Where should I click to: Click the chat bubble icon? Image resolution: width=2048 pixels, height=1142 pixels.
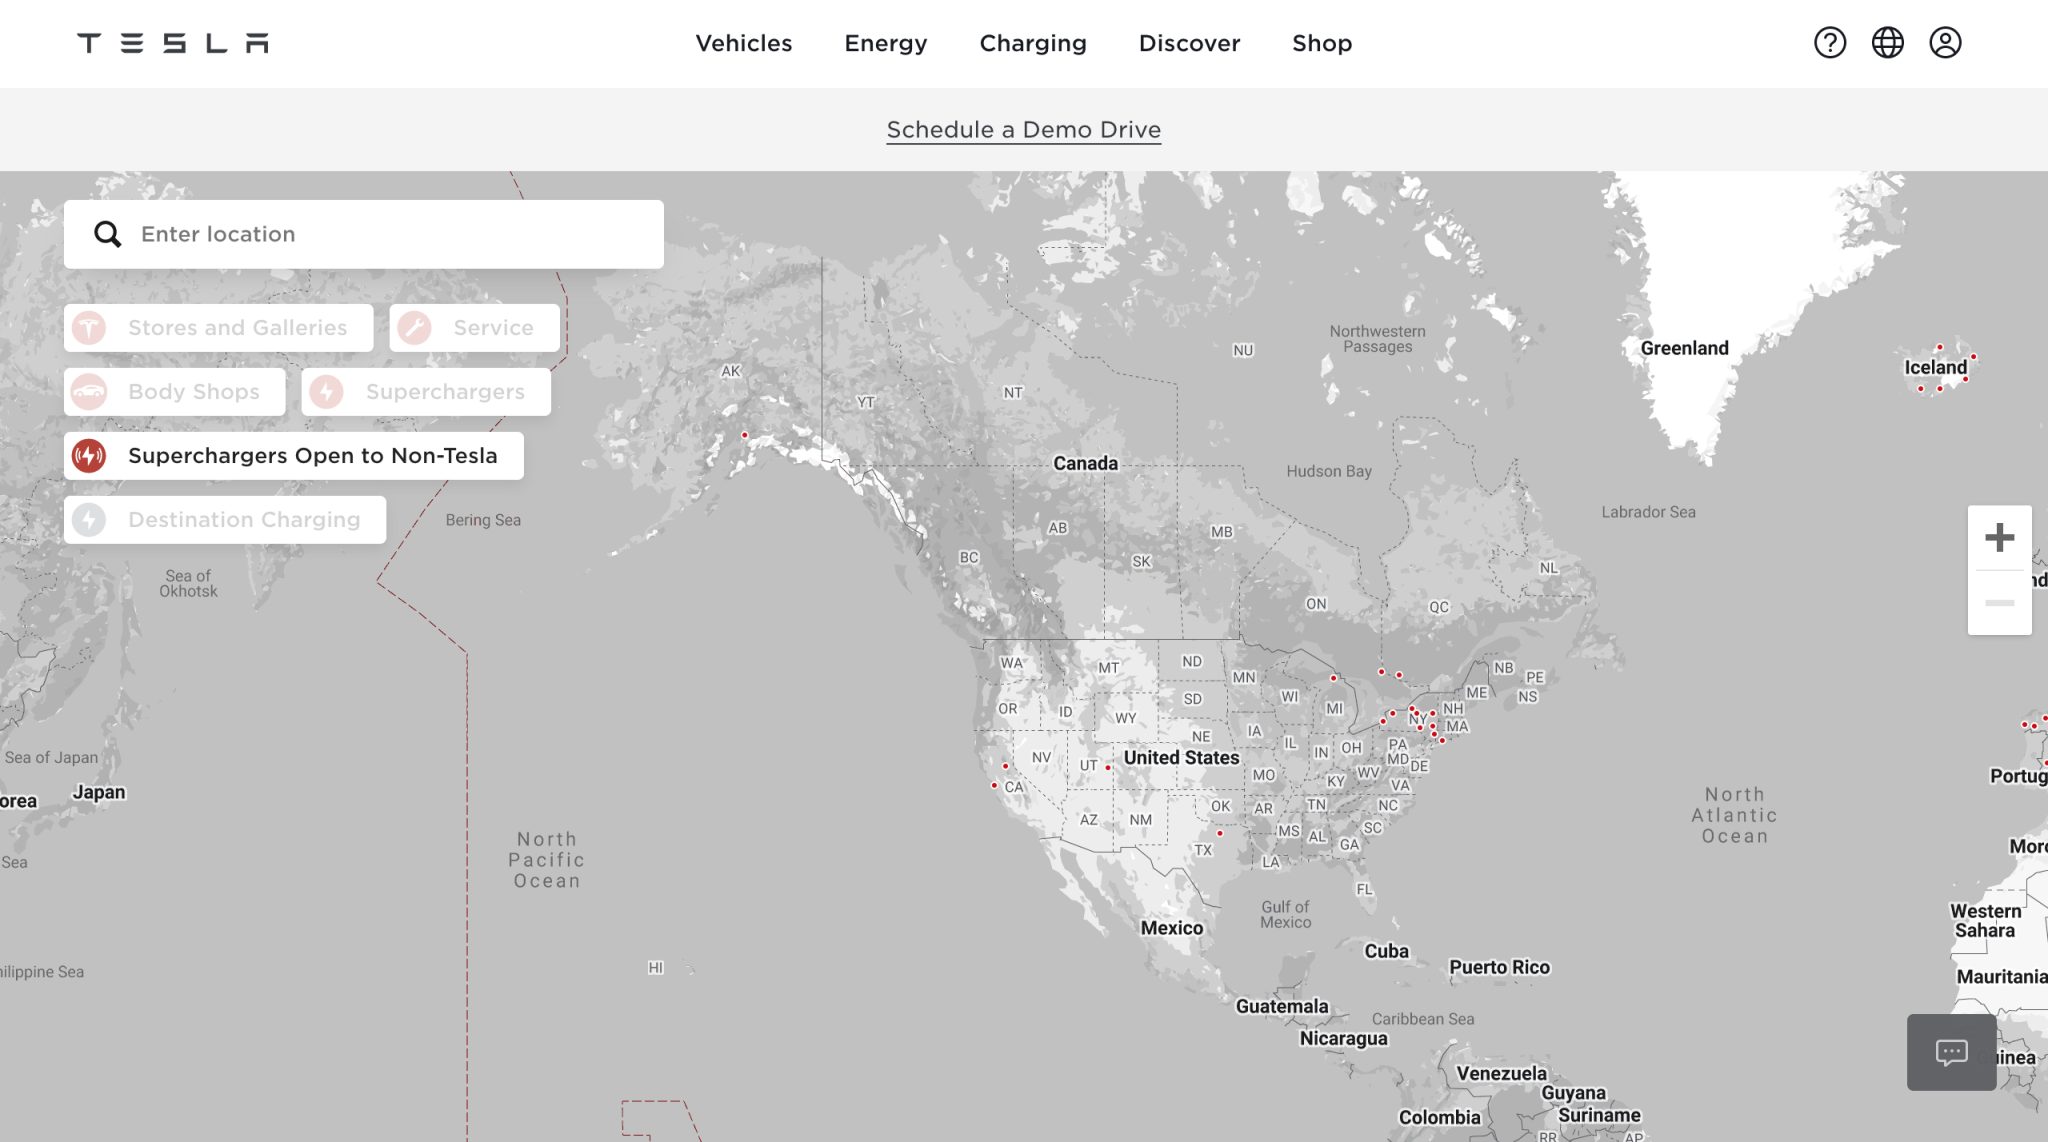coord(1951,1052)
